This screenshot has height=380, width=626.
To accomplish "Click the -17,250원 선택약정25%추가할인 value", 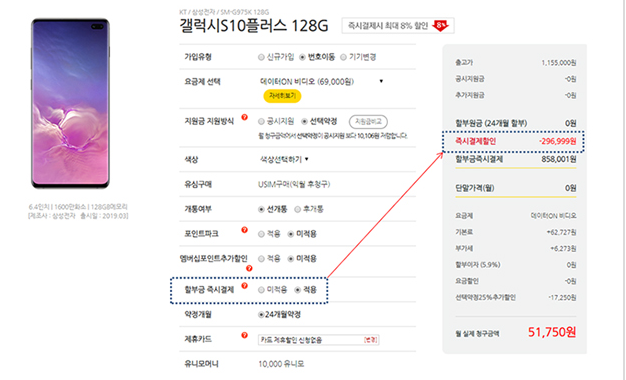I will coord(562,297).
